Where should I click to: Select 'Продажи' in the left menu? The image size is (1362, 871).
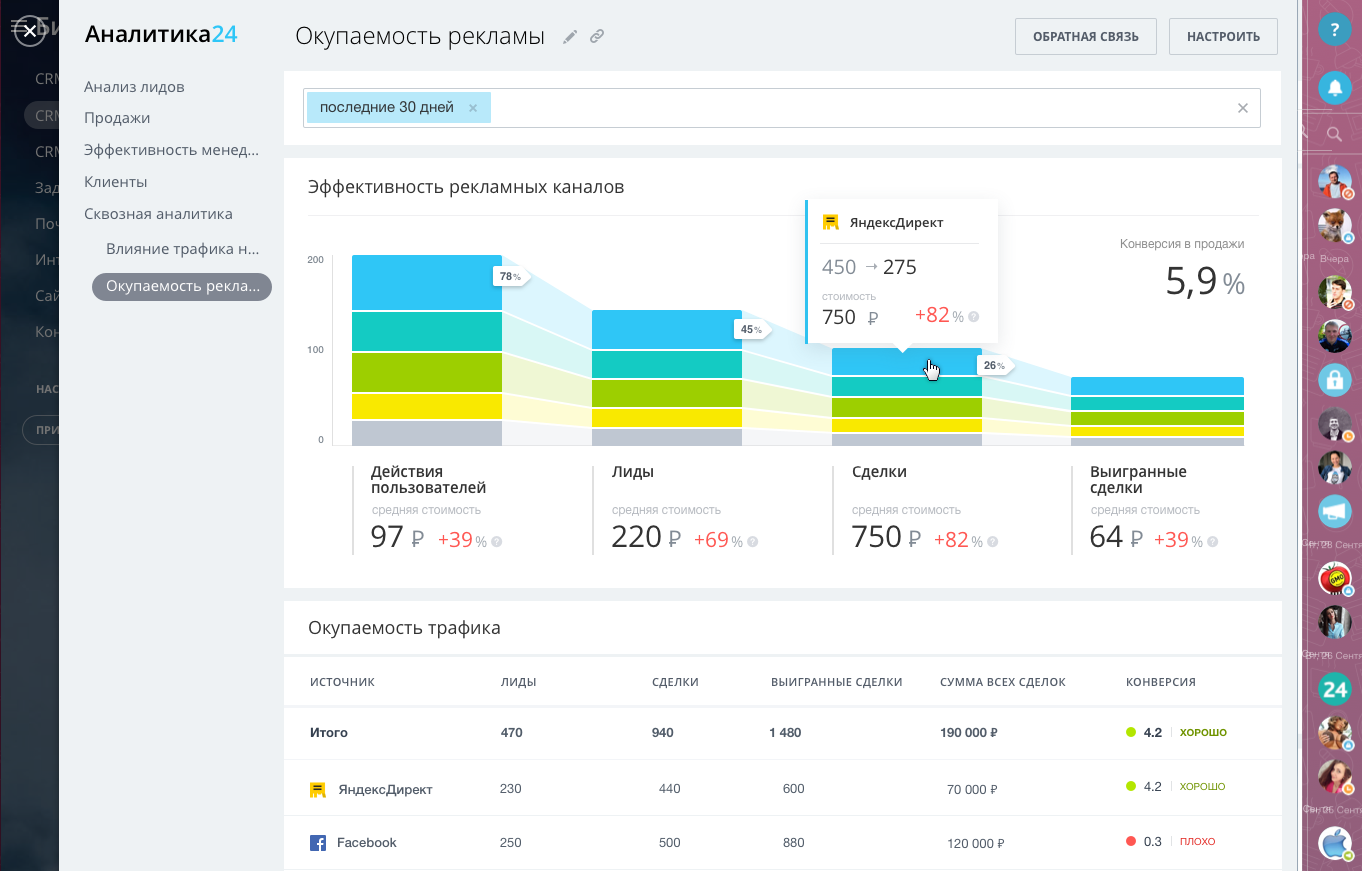[117, 118]
